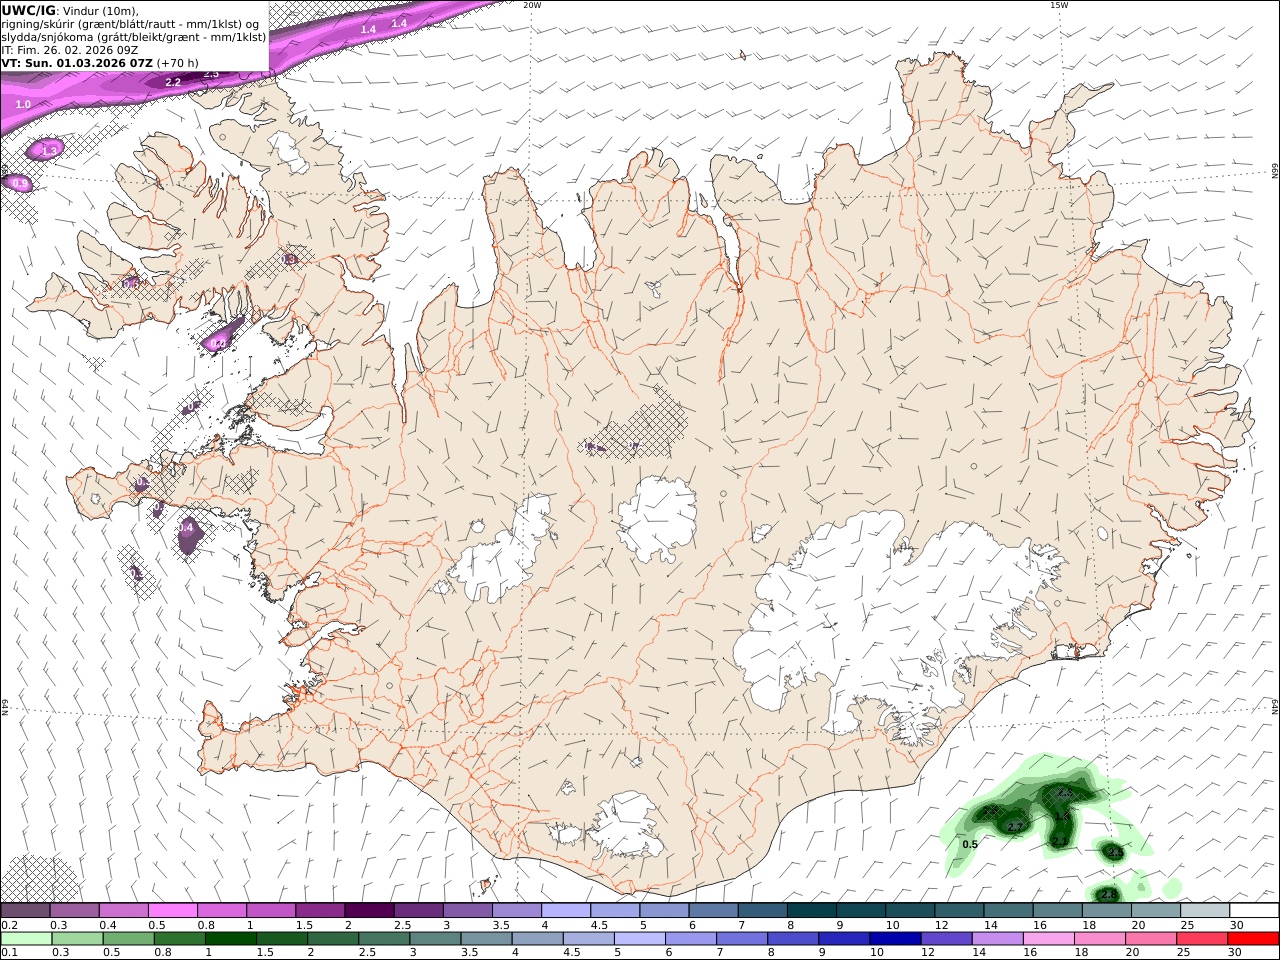This screenshot has width=1280, height=960.
Task: Click the purple rain swatch between 12 and 14
Action: [947, 938]
